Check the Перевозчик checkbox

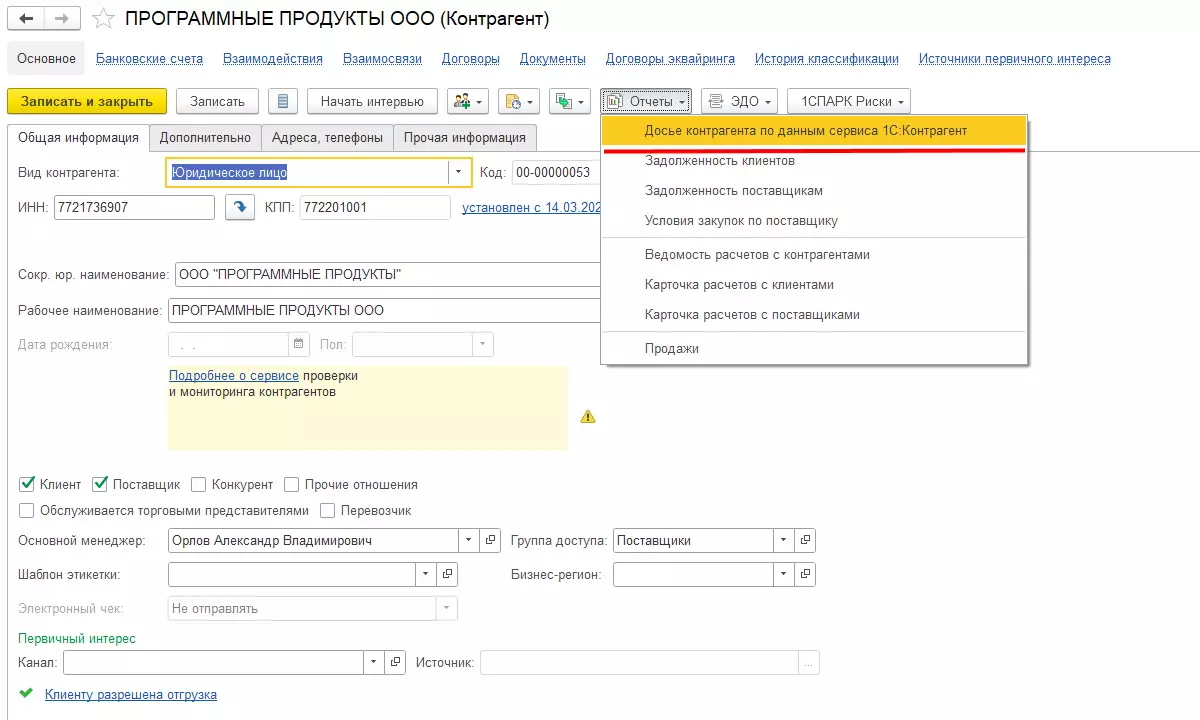coord(328,511)
